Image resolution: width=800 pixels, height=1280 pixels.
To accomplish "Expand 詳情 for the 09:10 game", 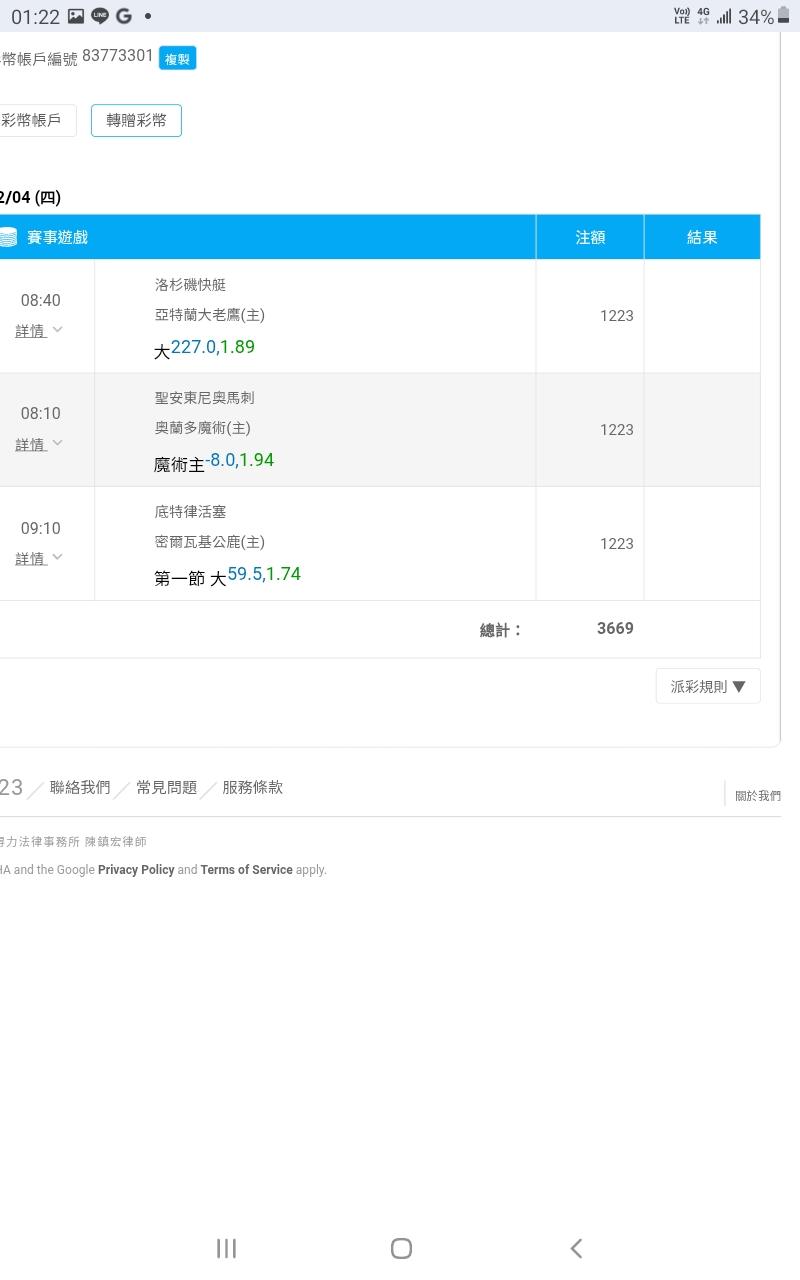I will [x=39, y=558].
